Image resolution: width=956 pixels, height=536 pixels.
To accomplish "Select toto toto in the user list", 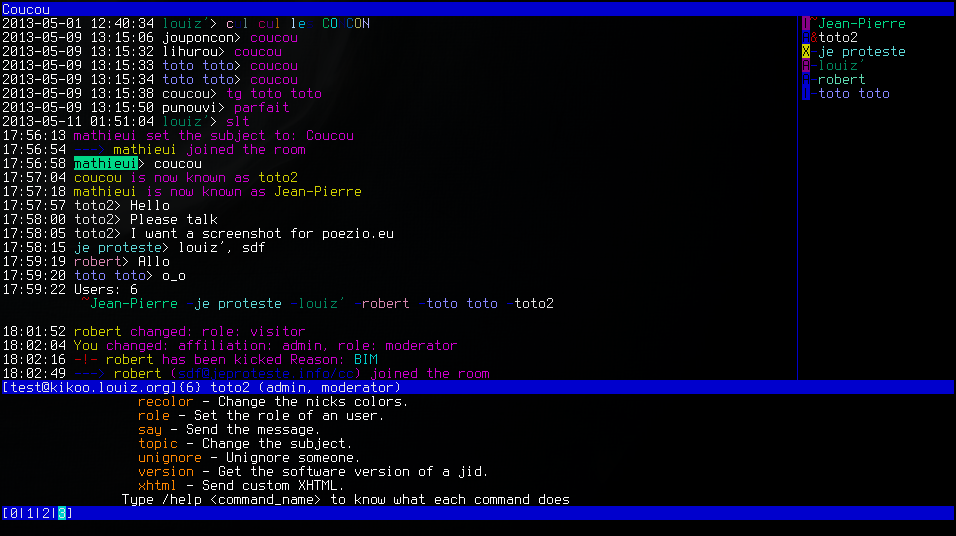I will [854, 93].
